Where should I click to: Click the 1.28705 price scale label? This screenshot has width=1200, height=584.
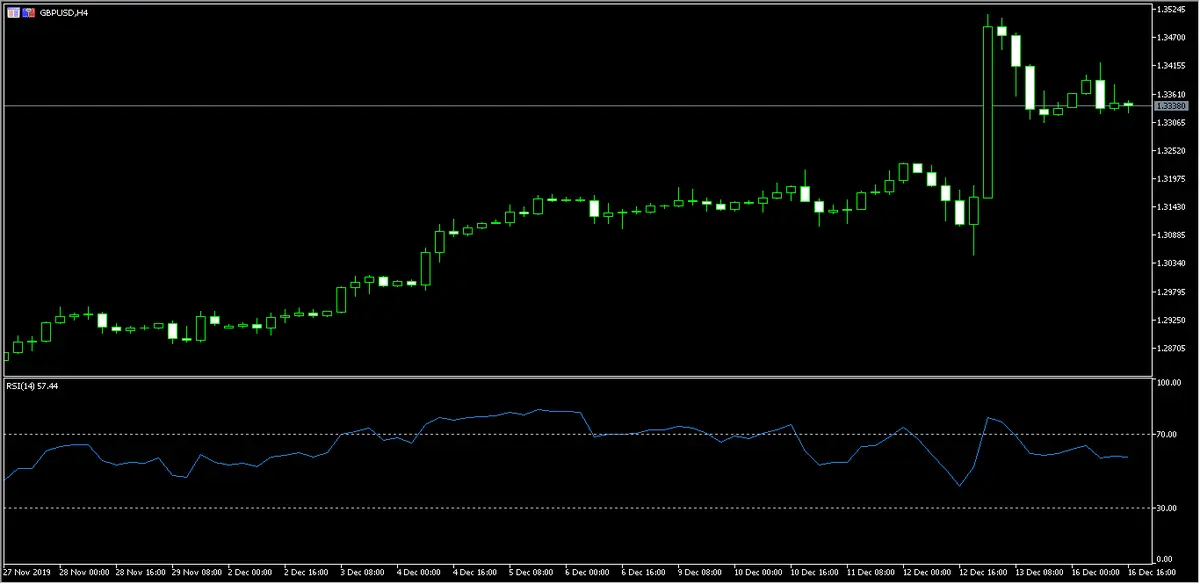pos(1171,348)
